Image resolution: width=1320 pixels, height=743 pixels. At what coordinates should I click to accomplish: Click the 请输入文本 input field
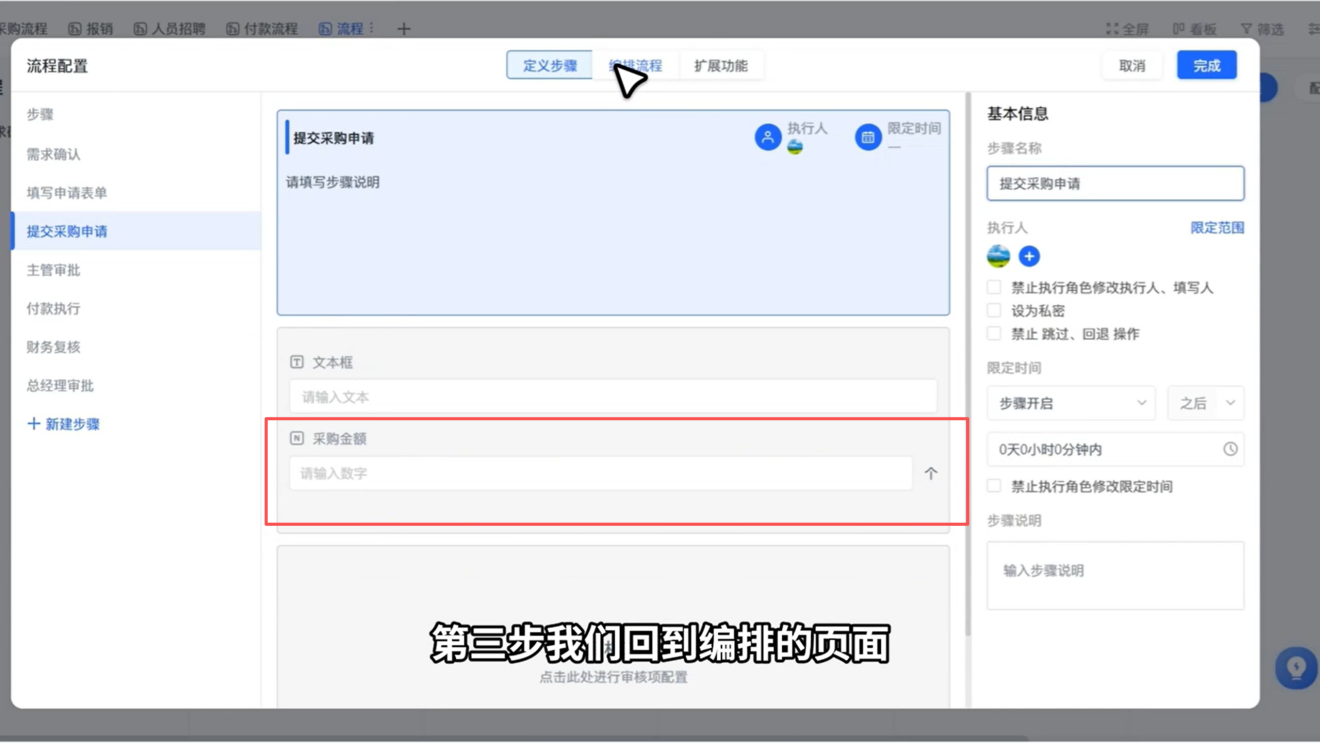(613, 397)
